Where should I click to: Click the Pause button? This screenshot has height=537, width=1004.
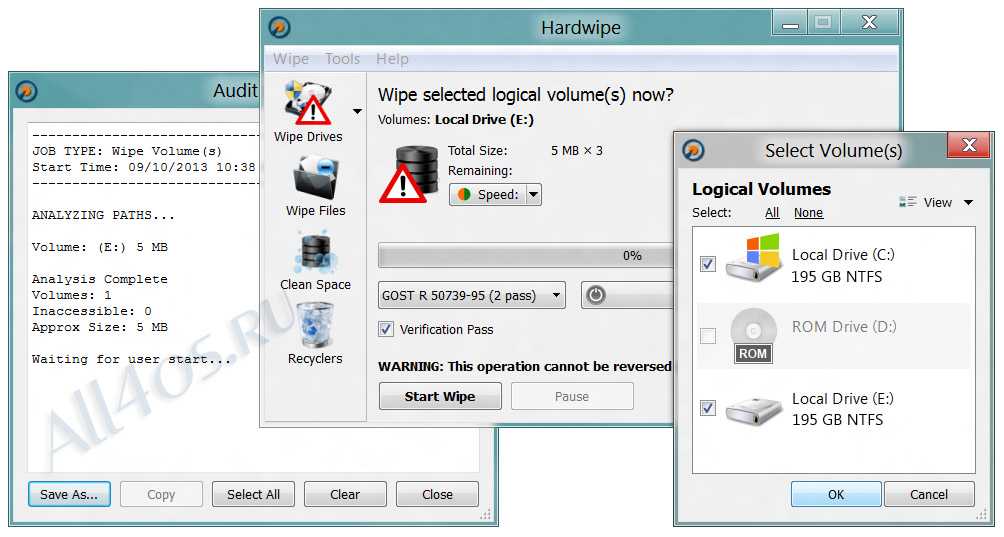572,396
